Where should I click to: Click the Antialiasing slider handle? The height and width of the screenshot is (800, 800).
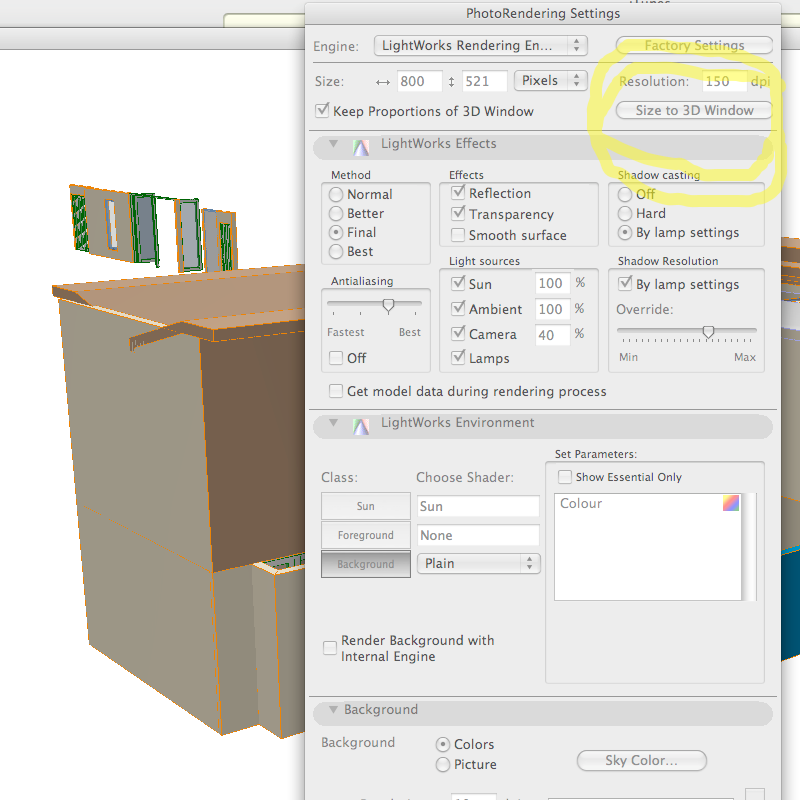[x=388, y=305]
